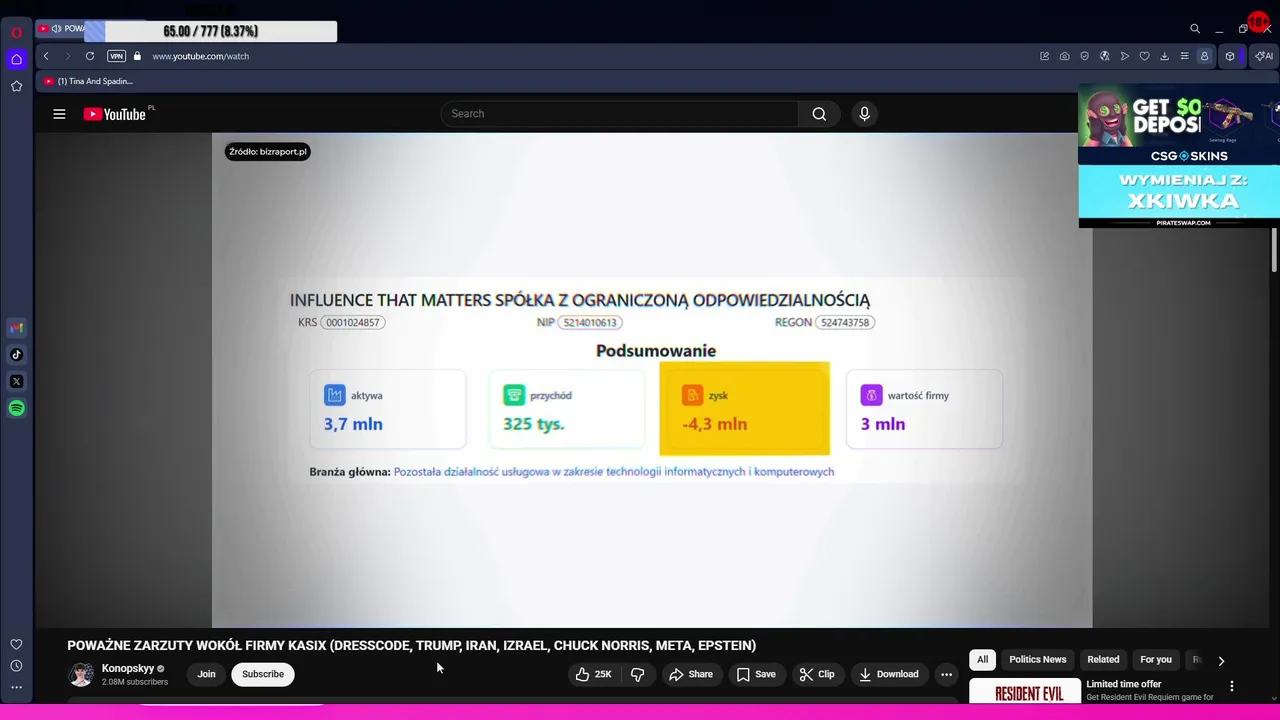
Task: Open Easy Setup sliders icon
Action: point(1184,56)
